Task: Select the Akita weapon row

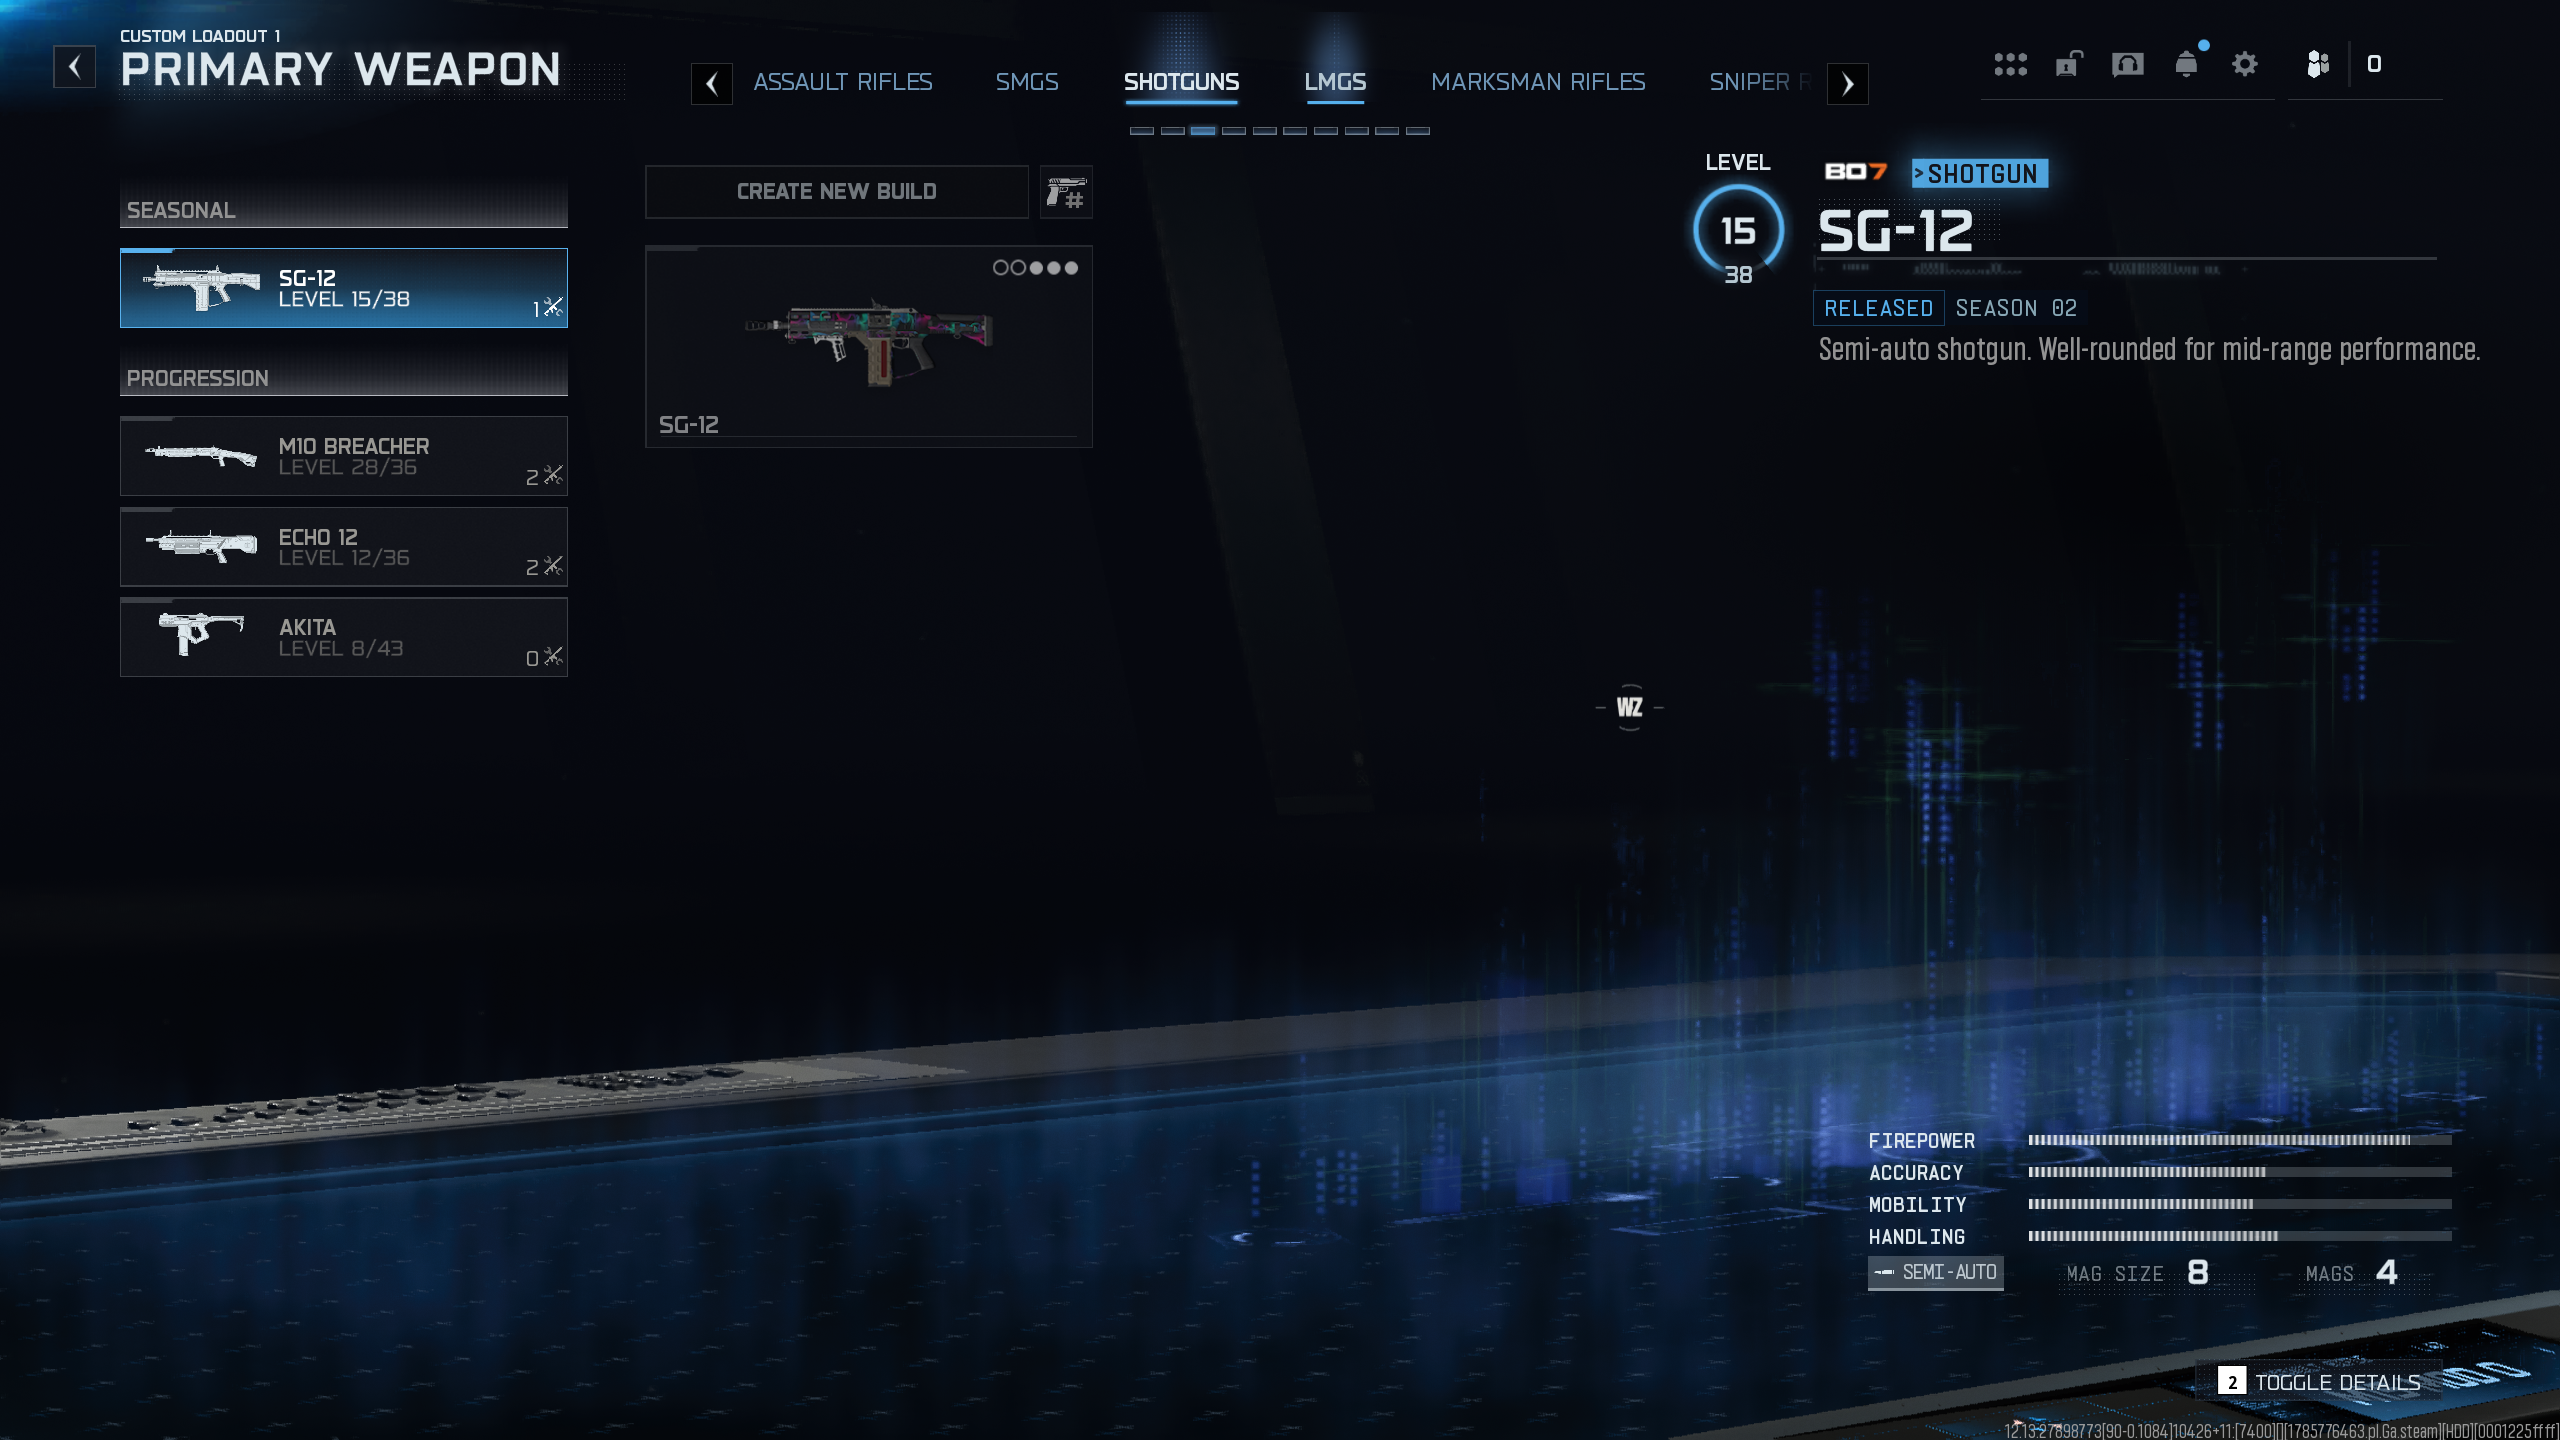Action: [x=344, y=637]
